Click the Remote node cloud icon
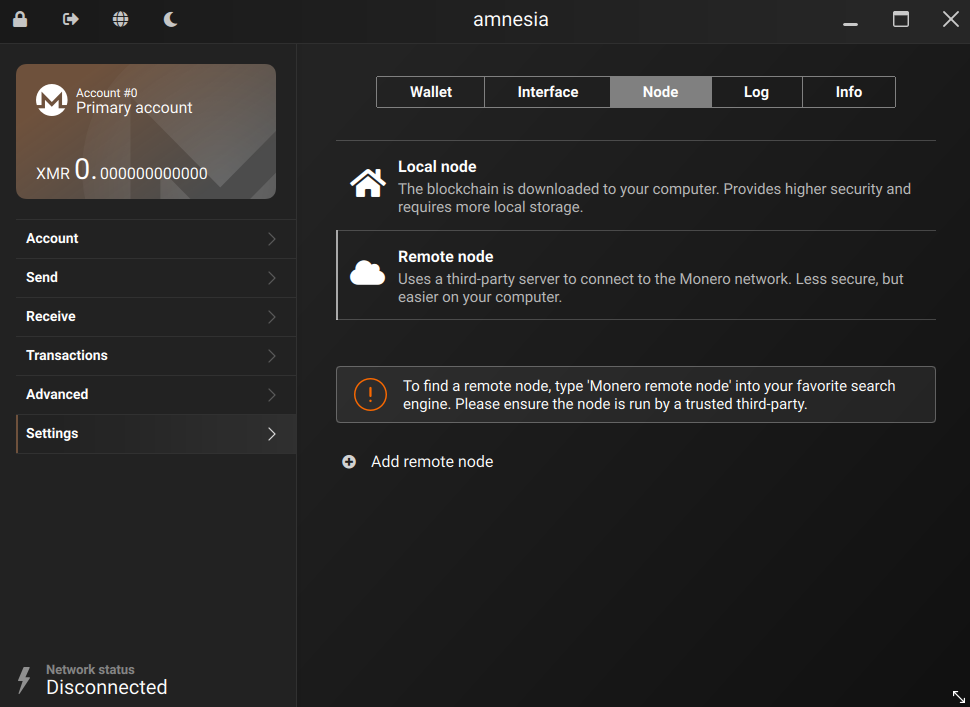 [x=367, y=273]
